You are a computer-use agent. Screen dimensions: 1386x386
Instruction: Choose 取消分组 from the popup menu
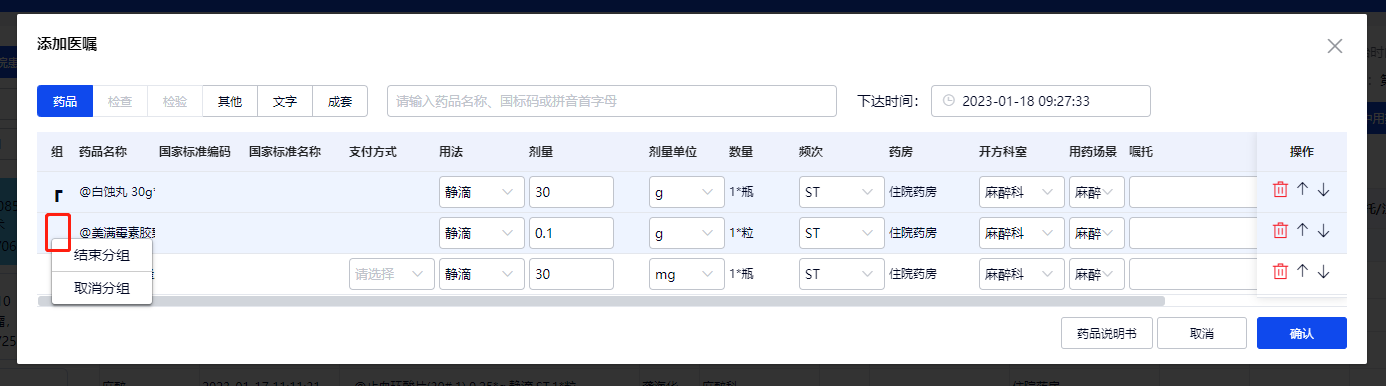pyautogui.click(x=101, y=288)
